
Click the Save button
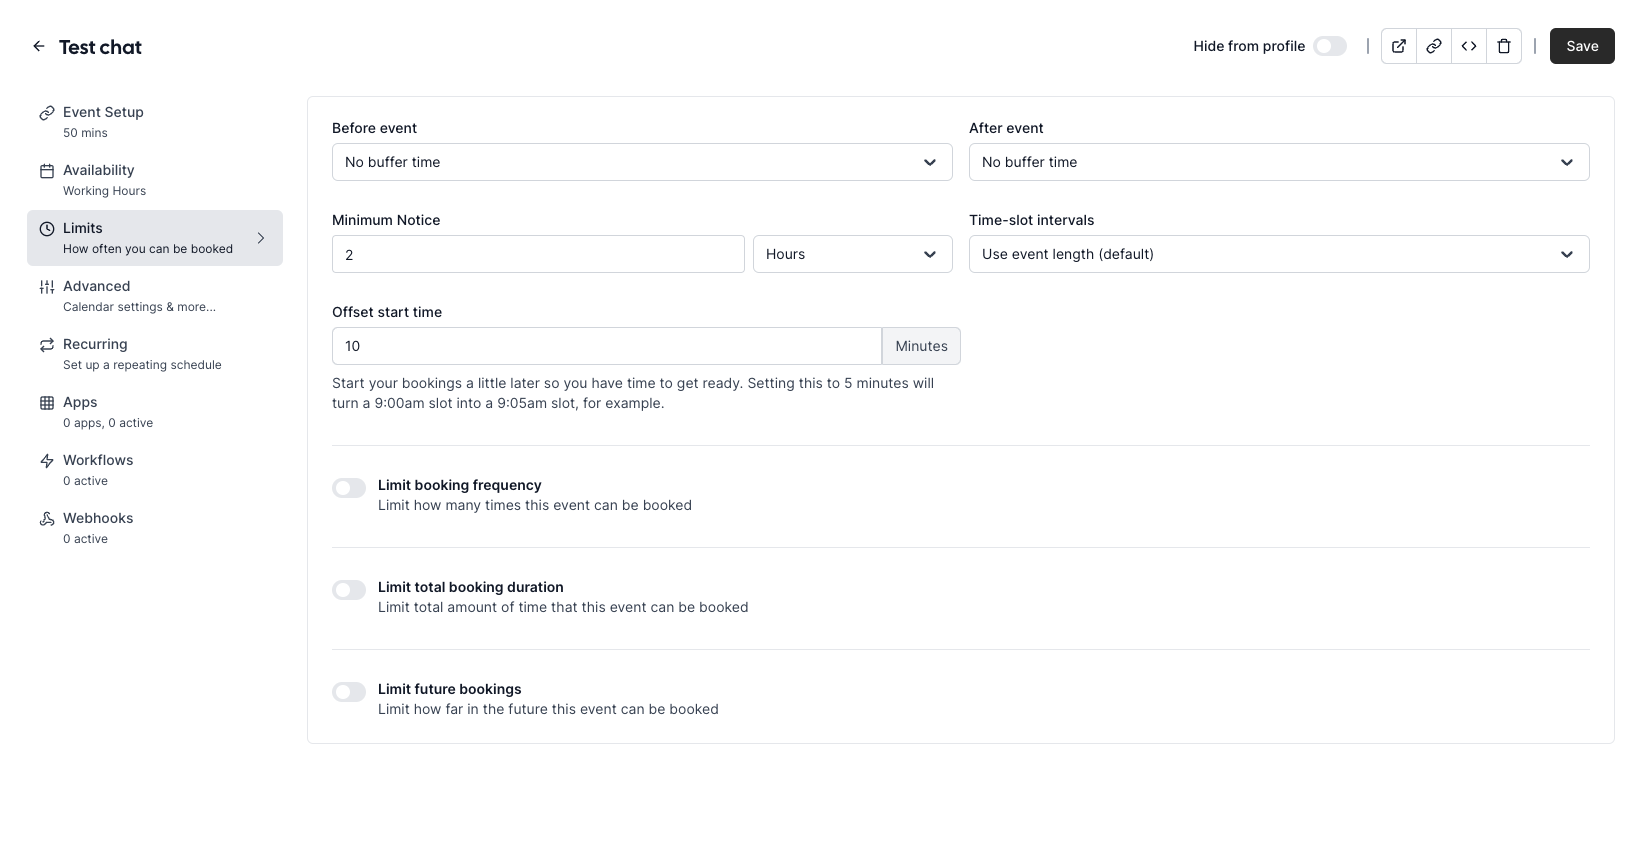tap(1582, 46)
